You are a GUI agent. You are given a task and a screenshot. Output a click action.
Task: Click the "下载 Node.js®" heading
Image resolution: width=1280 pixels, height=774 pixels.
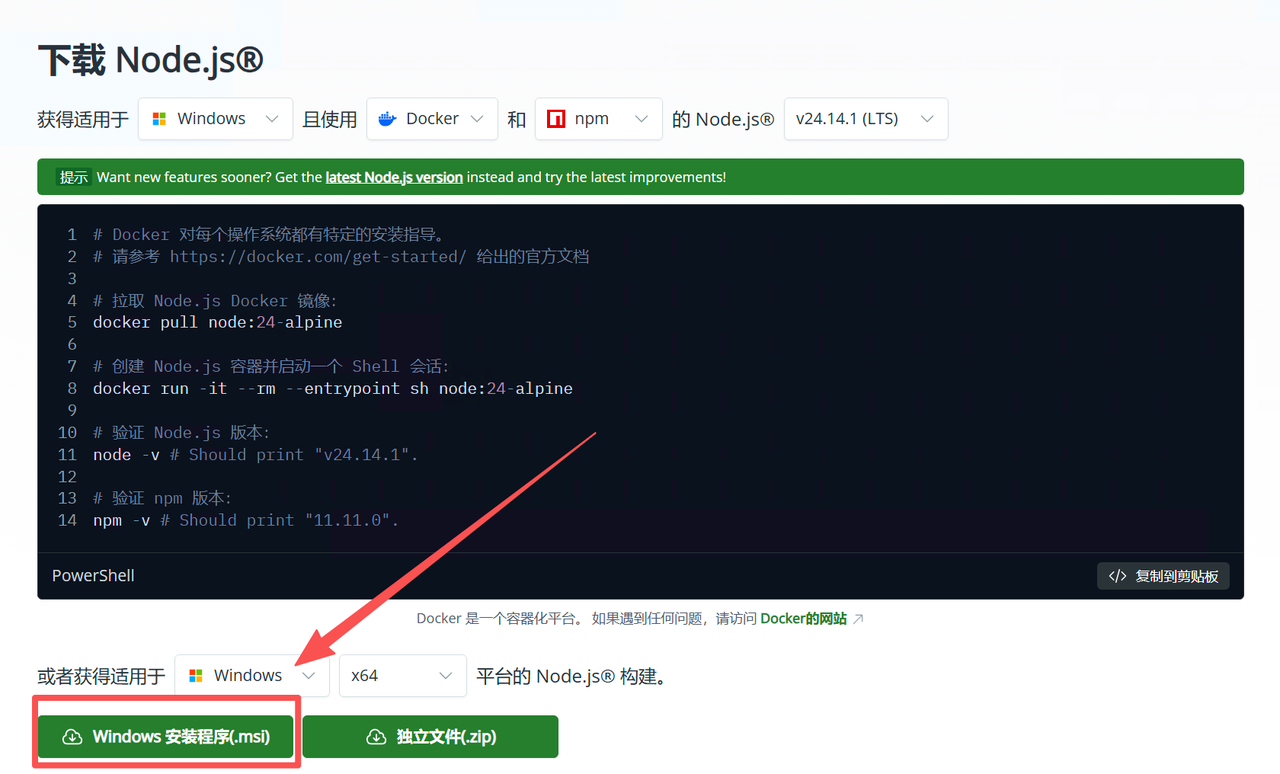click(151, 61)
